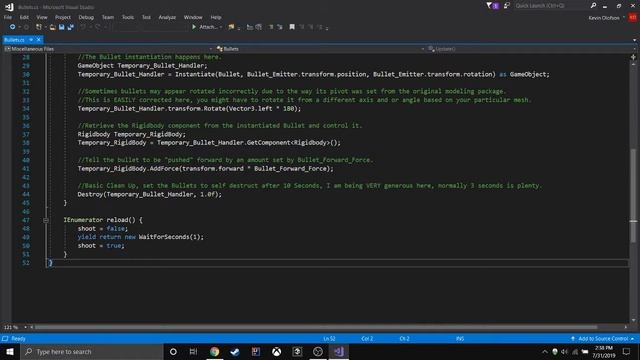640x360 pixels.
Task: Open the Analyze menu
Action: point(167,17)
